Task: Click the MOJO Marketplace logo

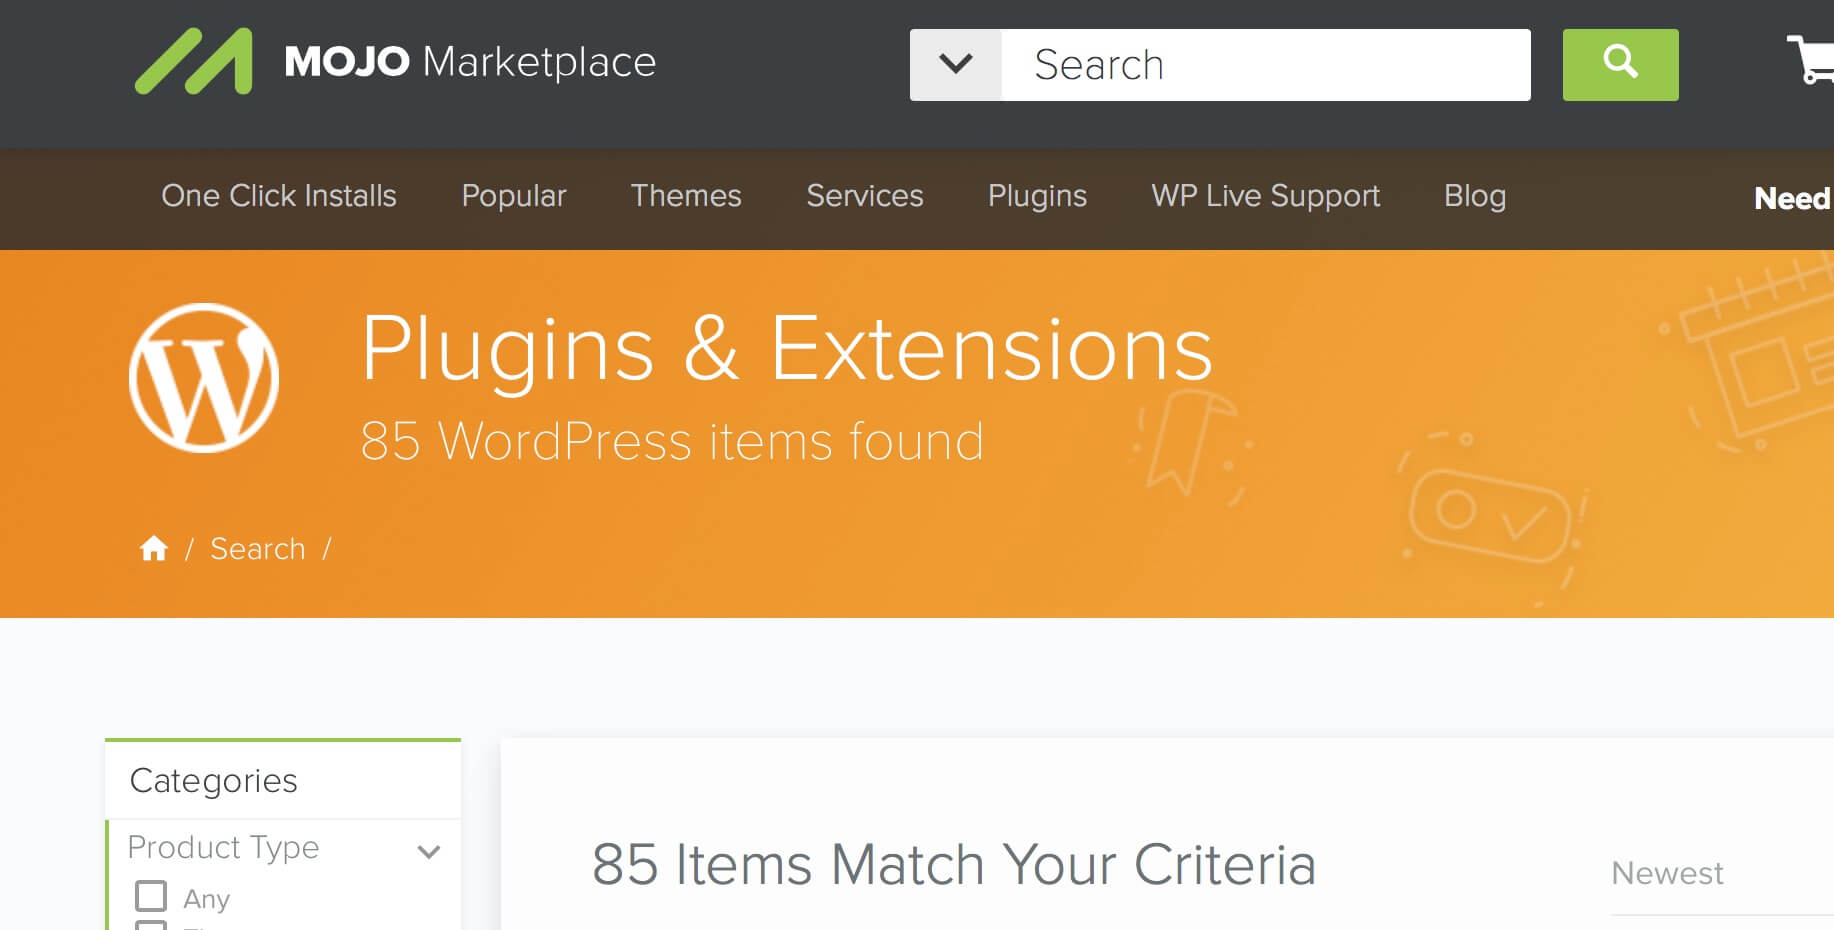Action: (x=395, y=62)
